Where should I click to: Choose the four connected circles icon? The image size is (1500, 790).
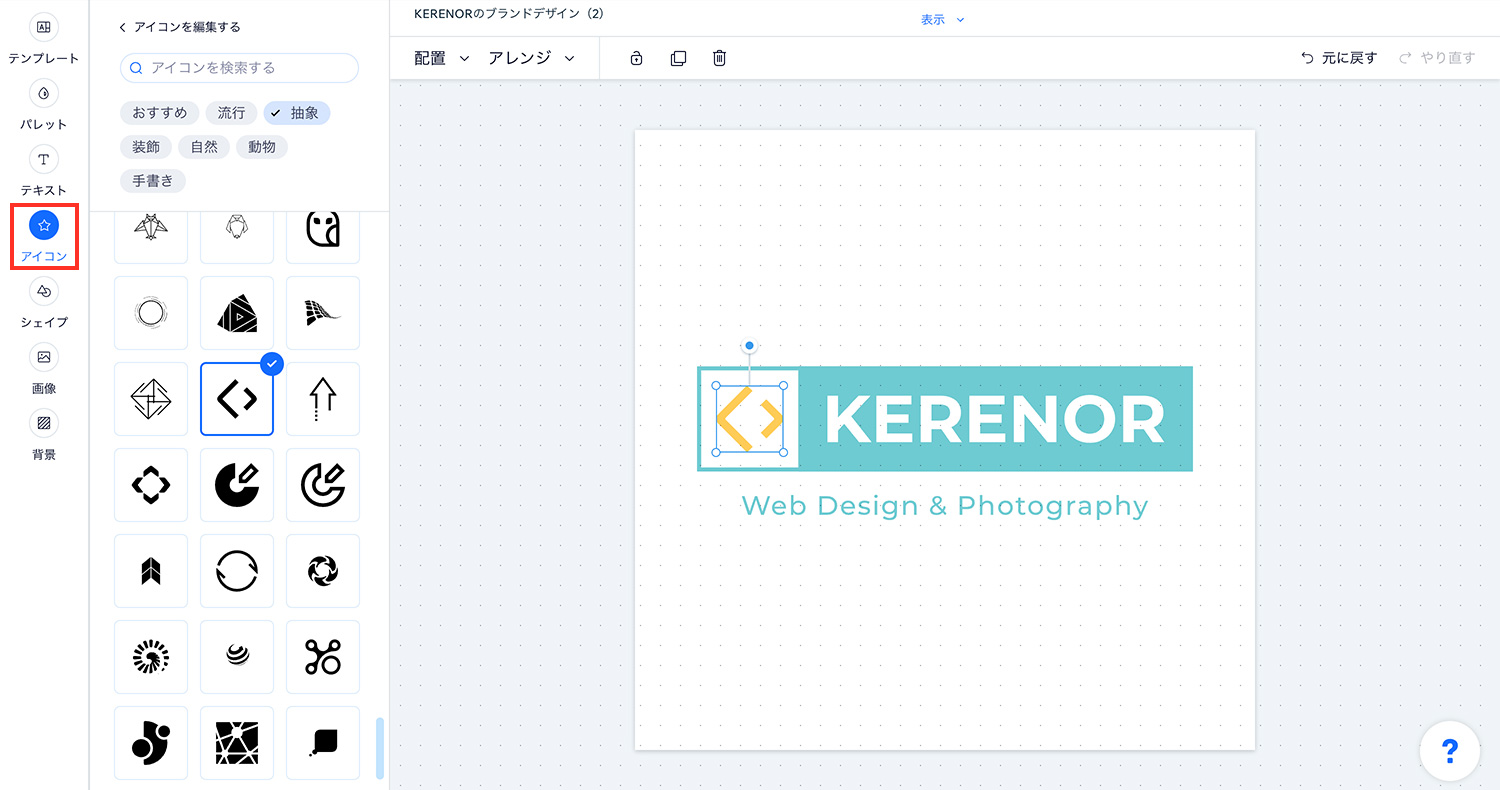tap(323, 657)
